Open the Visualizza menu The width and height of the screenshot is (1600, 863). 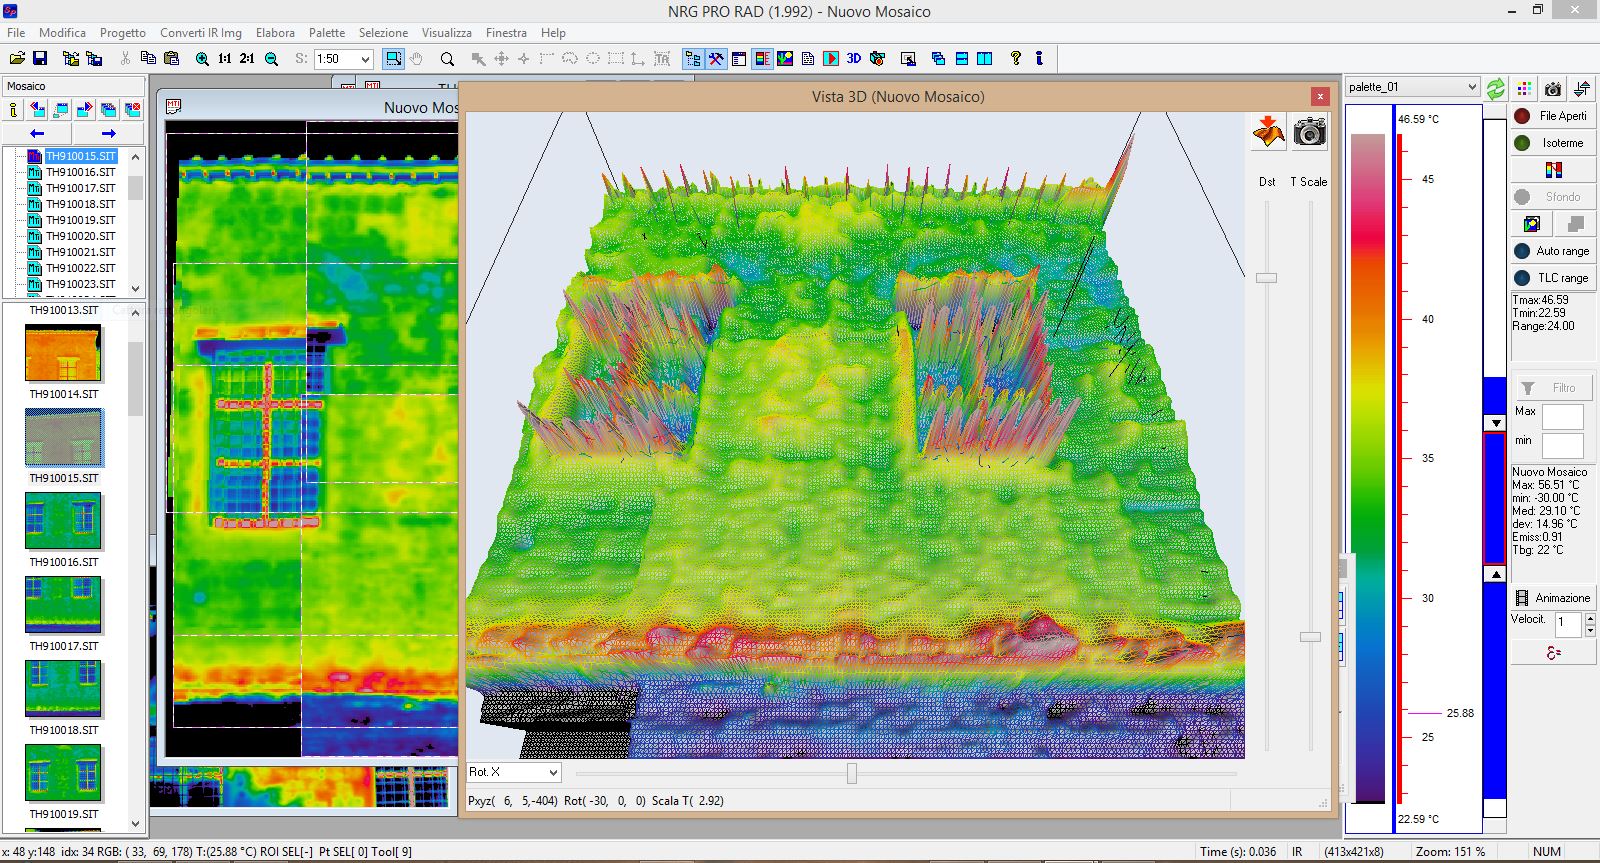coord(446,33)
